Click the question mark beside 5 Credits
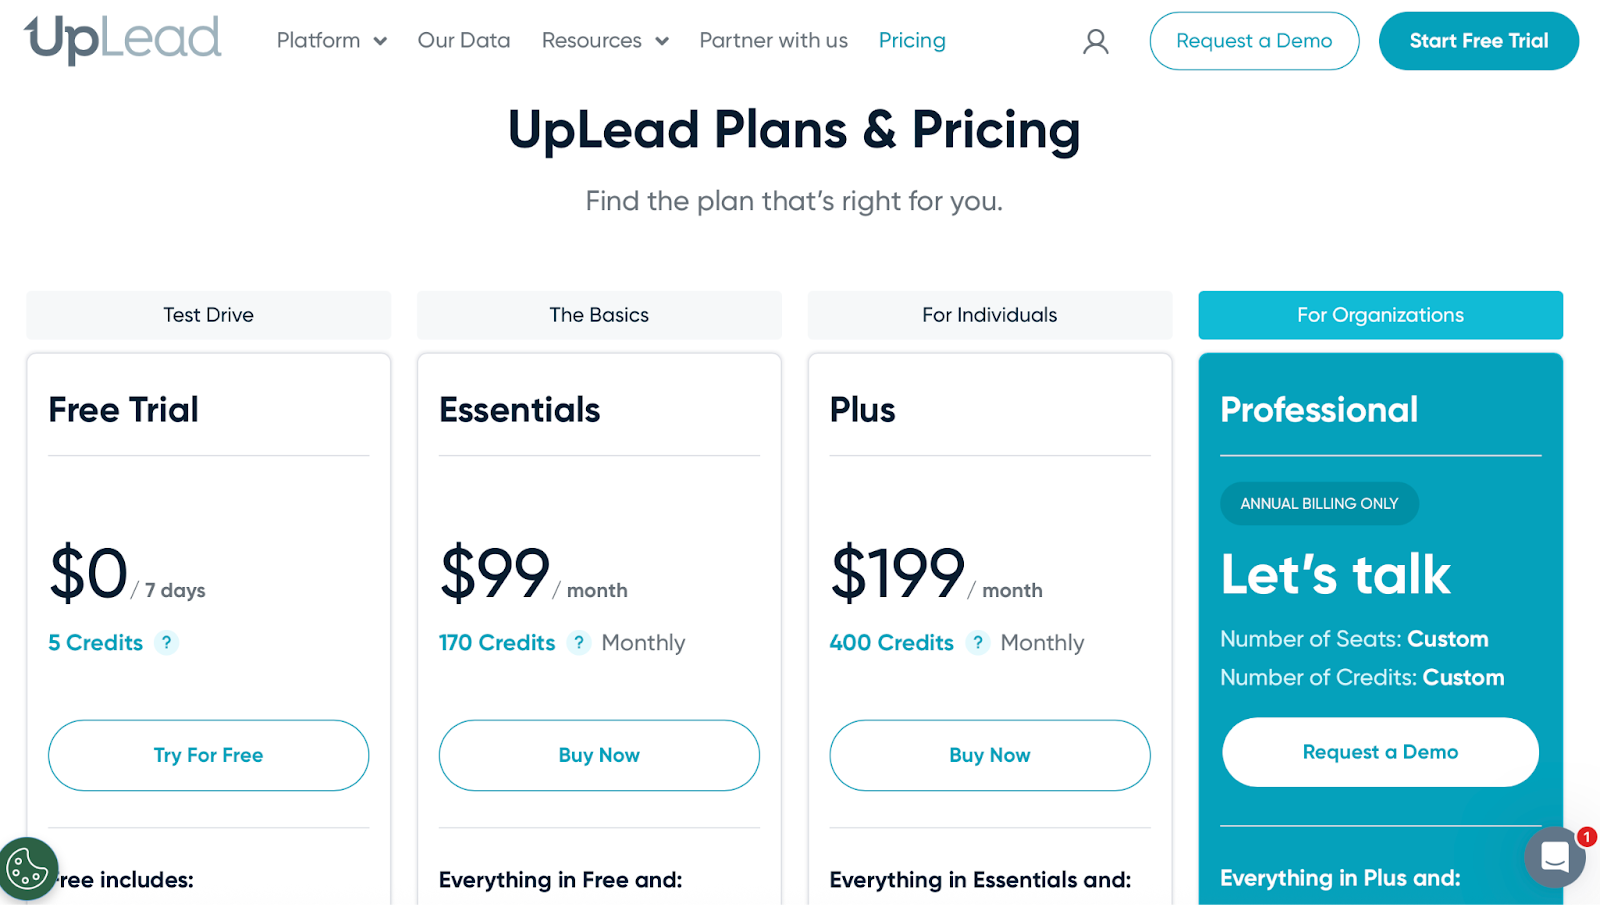The height and width of the screenshot is (905, 1600). 167,643
